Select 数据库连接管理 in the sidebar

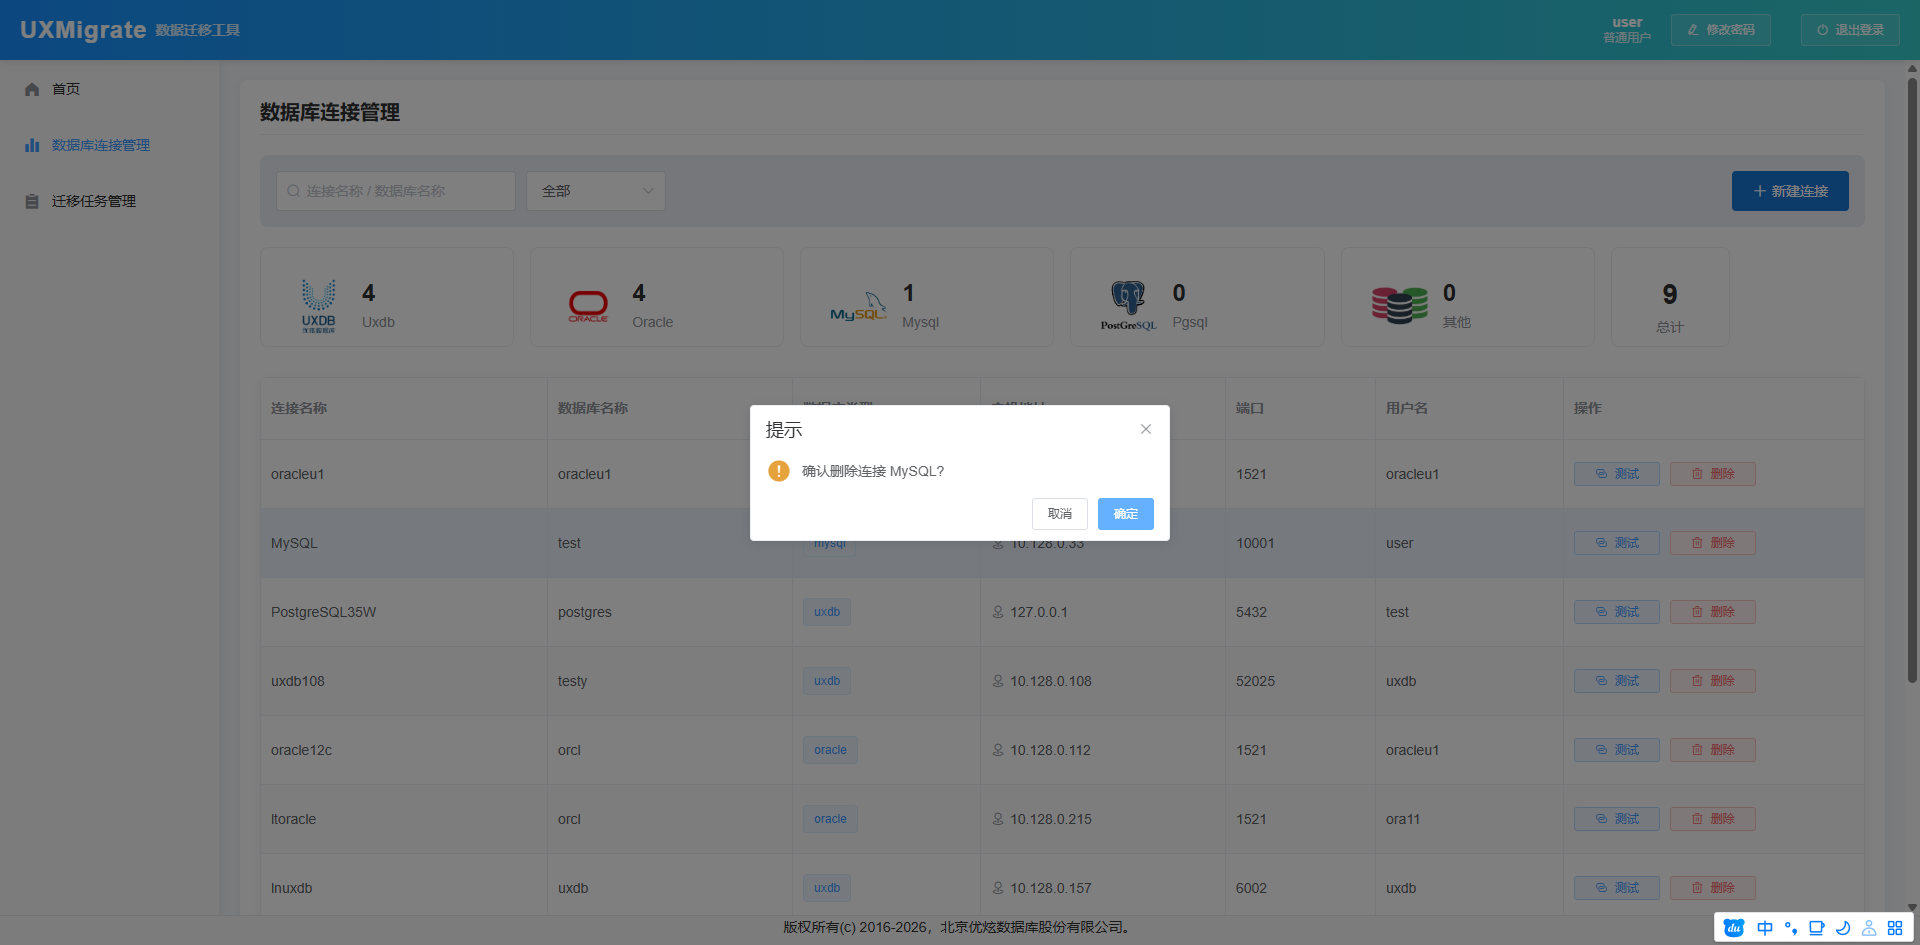click(100, 145)
